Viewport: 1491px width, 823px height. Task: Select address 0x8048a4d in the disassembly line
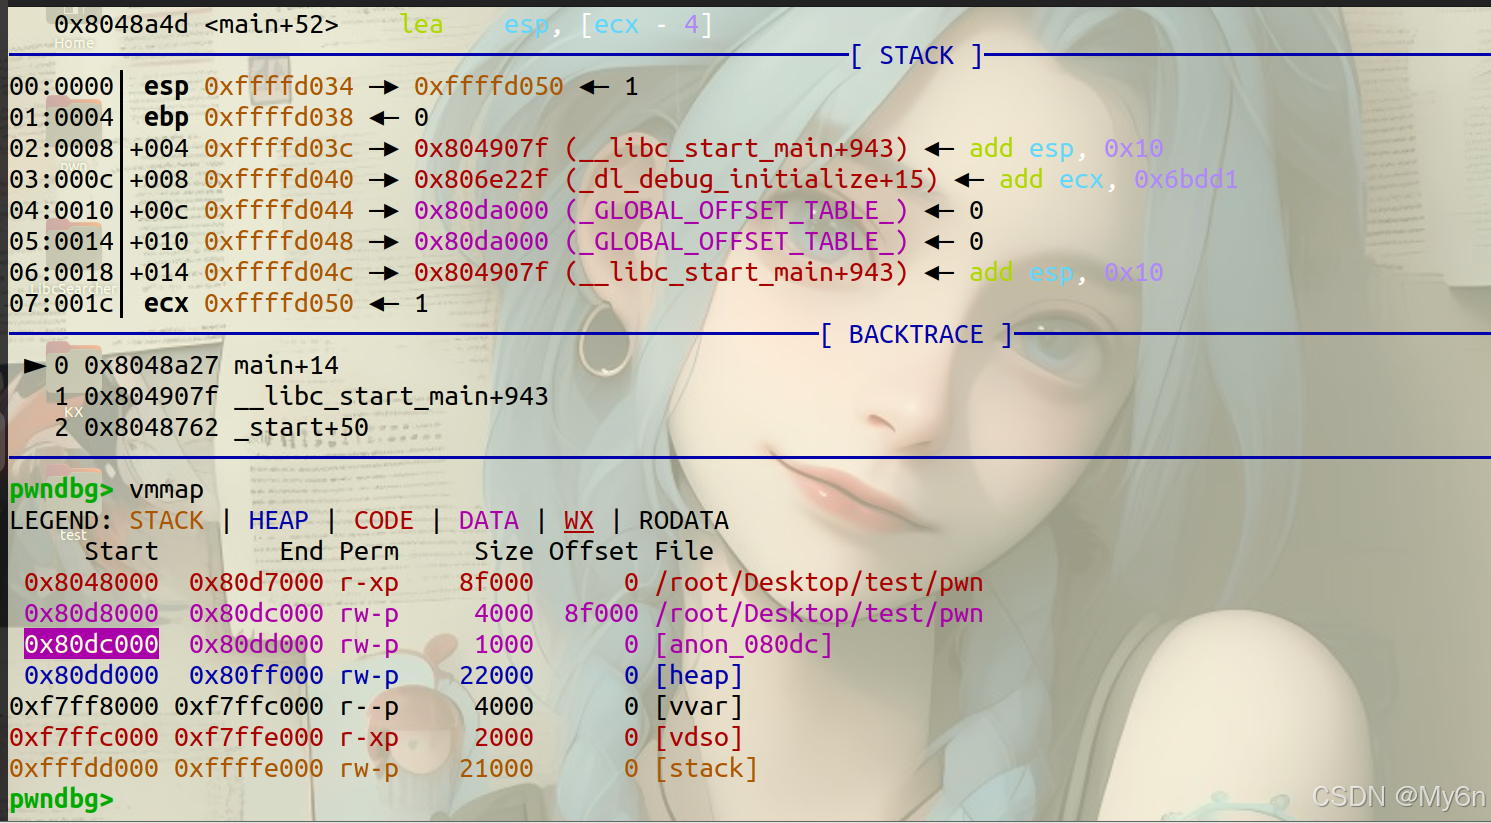click(x=121, y=24)
